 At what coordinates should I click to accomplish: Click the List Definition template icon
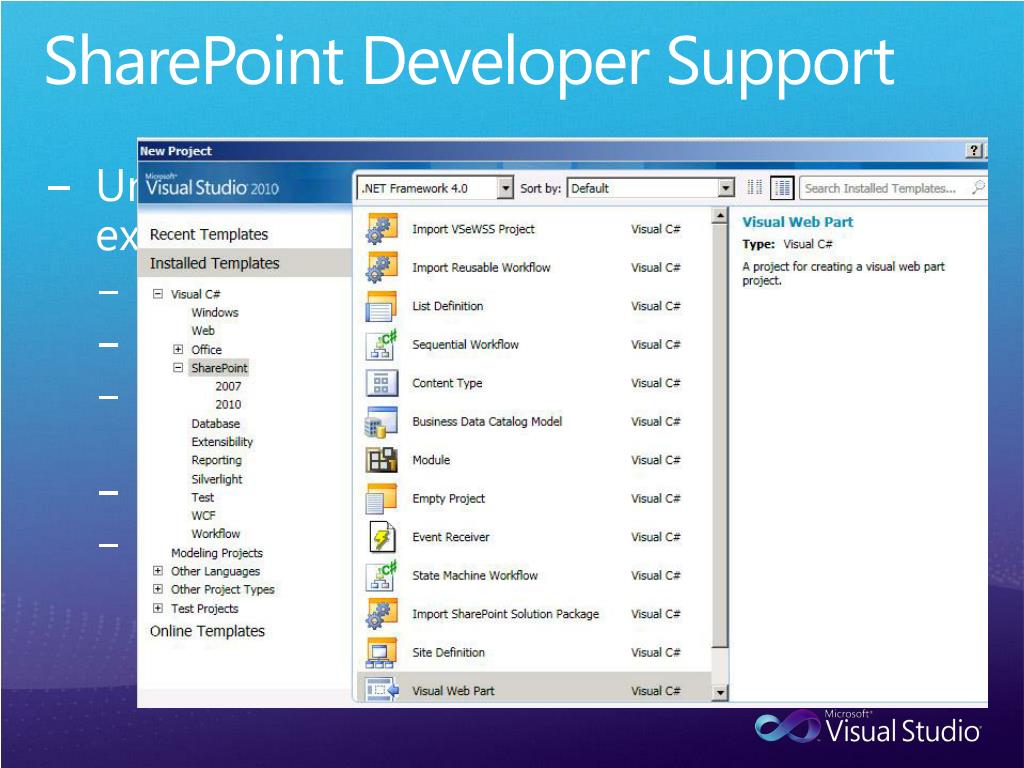pos(381,306)
